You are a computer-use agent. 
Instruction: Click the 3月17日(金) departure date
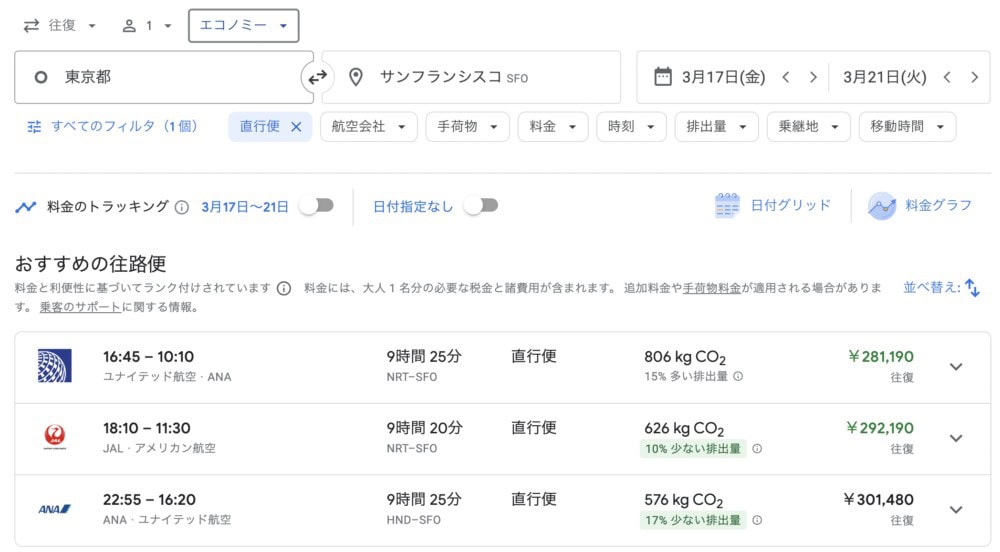[x=723, y=77]
